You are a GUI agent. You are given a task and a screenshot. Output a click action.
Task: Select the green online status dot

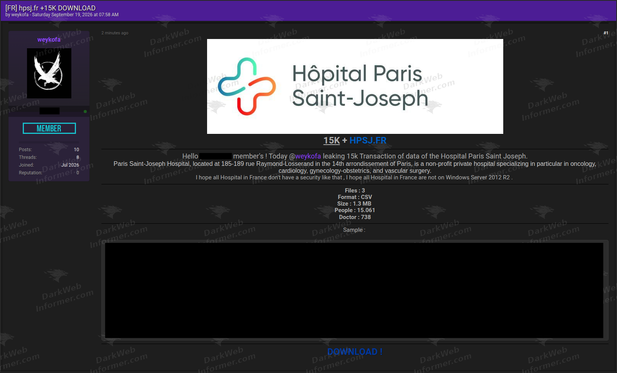(x=85, y=112)
